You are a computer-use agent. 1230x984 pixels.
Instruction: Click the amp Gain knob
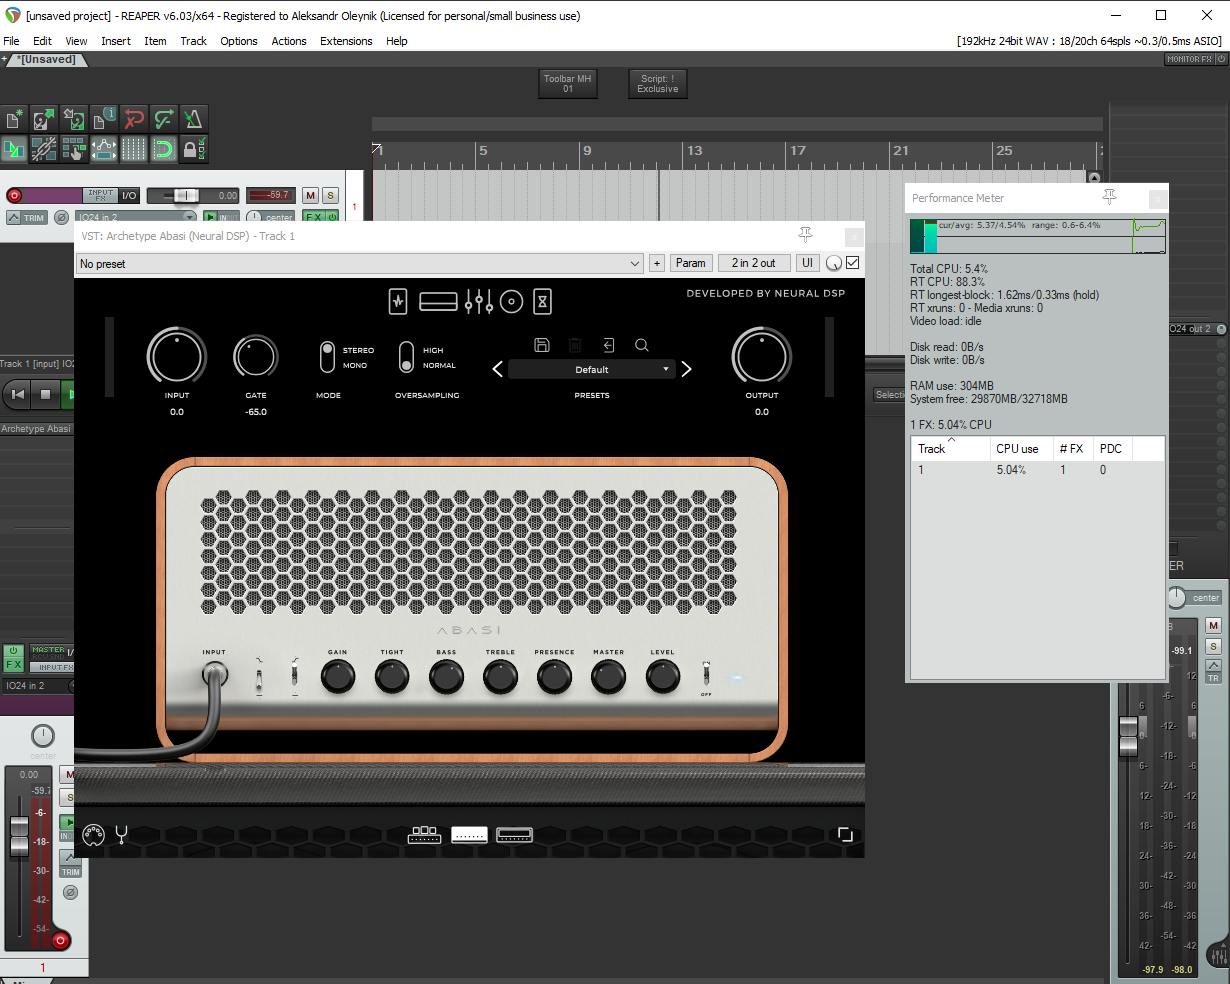(x=338, y=678)
